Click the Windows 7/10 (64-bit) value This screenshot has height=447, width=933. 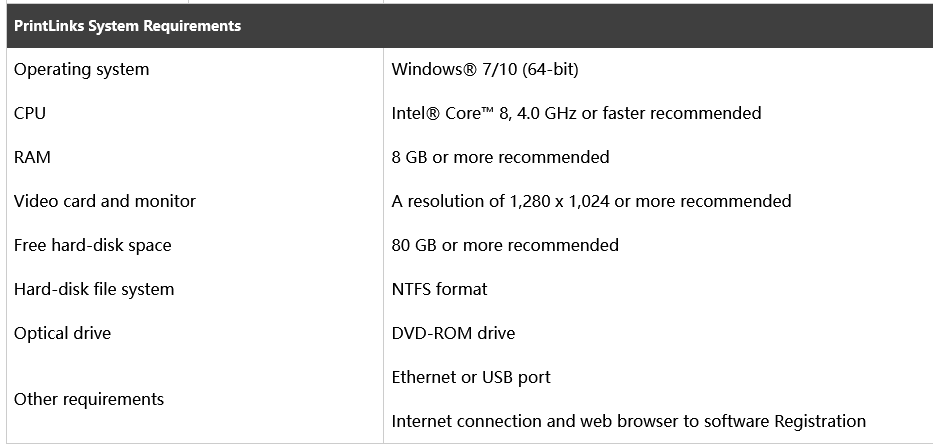[485, 70]
